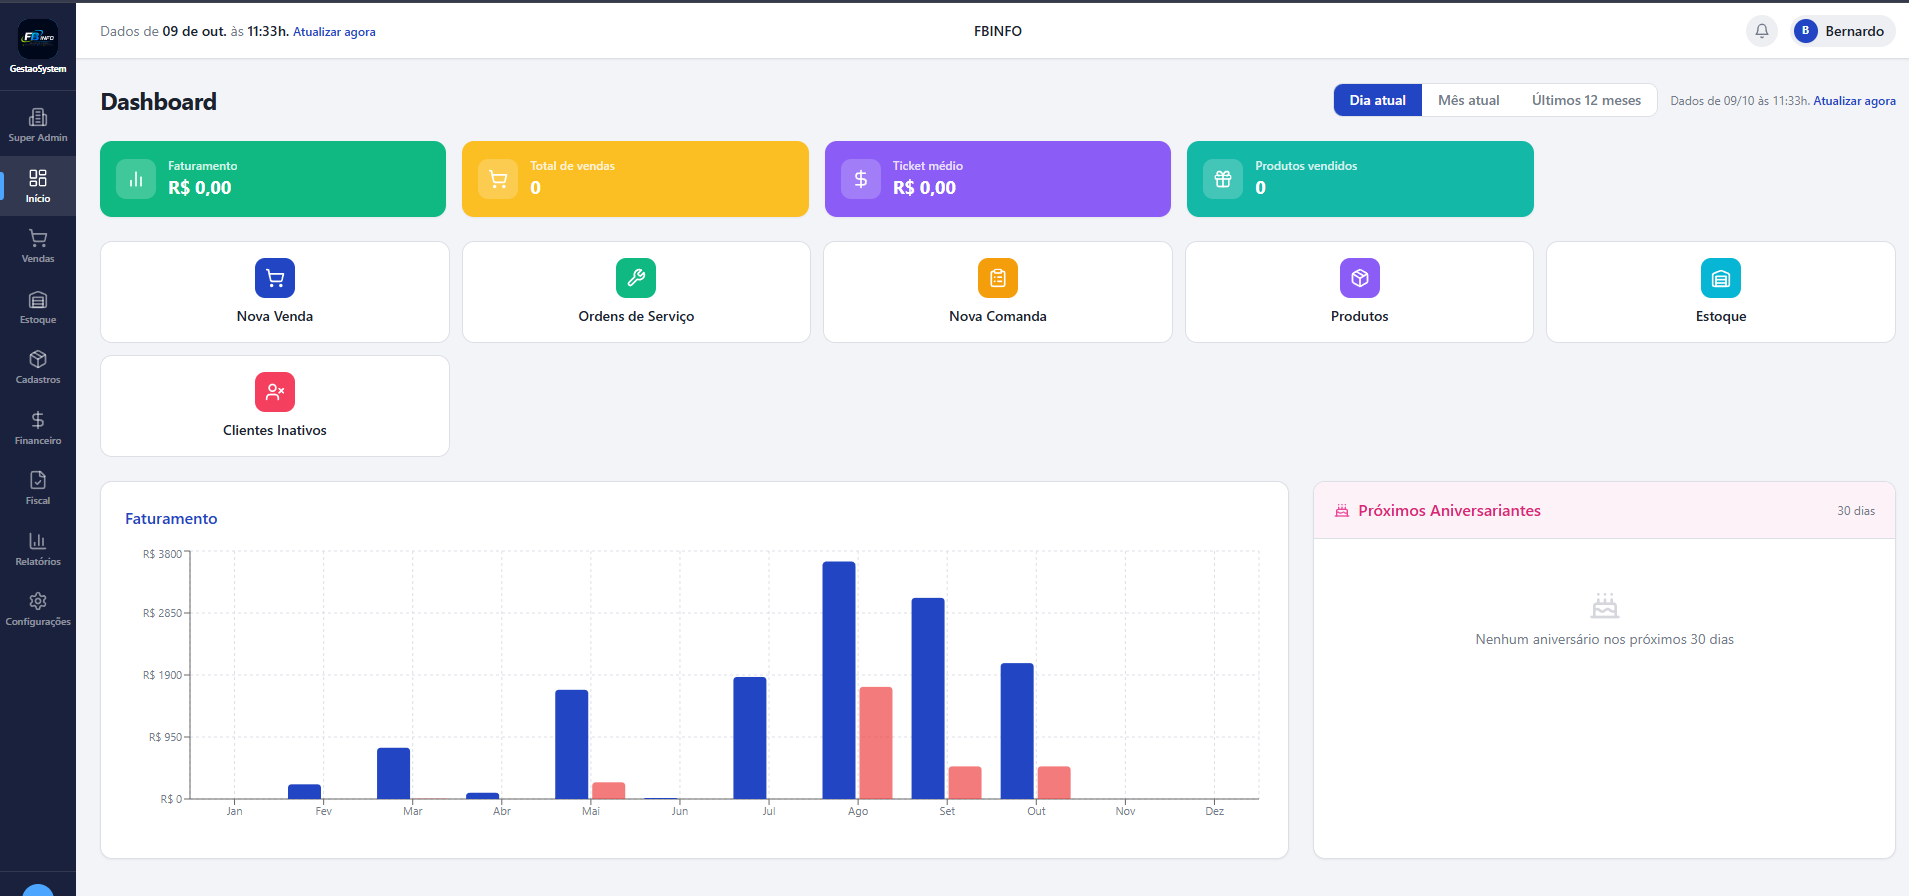Click the Total de vendas yellow card
1909x896 pixels.
point(635,179)
